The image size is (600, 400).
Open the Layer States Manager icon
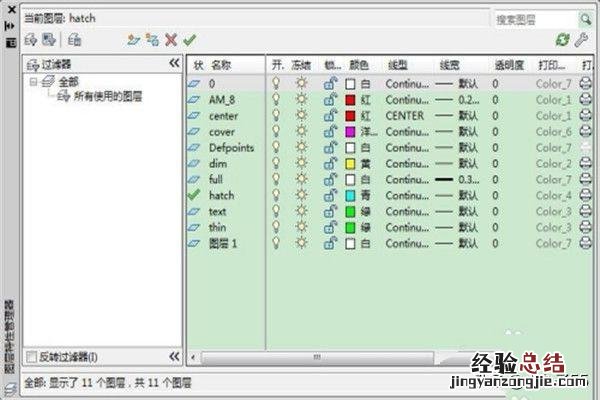pos(74,40)
